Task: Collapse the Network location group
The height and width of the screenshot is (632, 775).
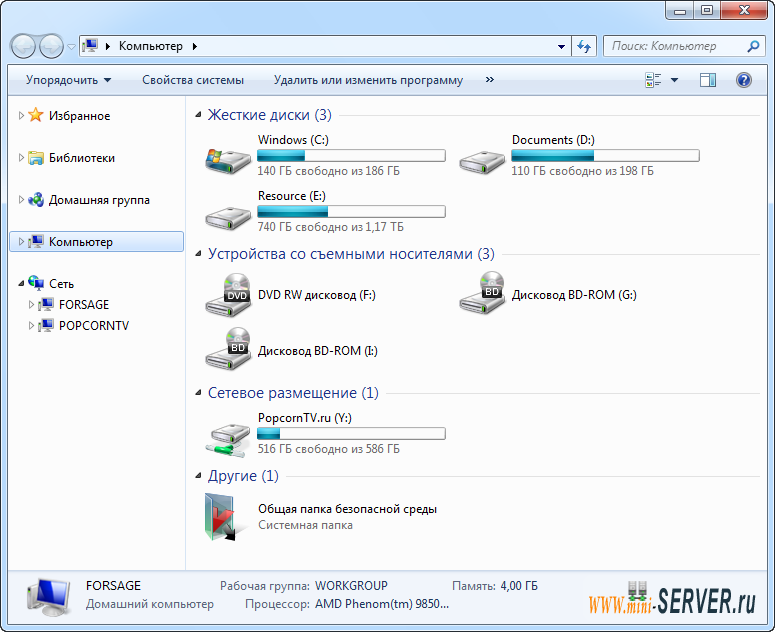Action: coord(198,393)
